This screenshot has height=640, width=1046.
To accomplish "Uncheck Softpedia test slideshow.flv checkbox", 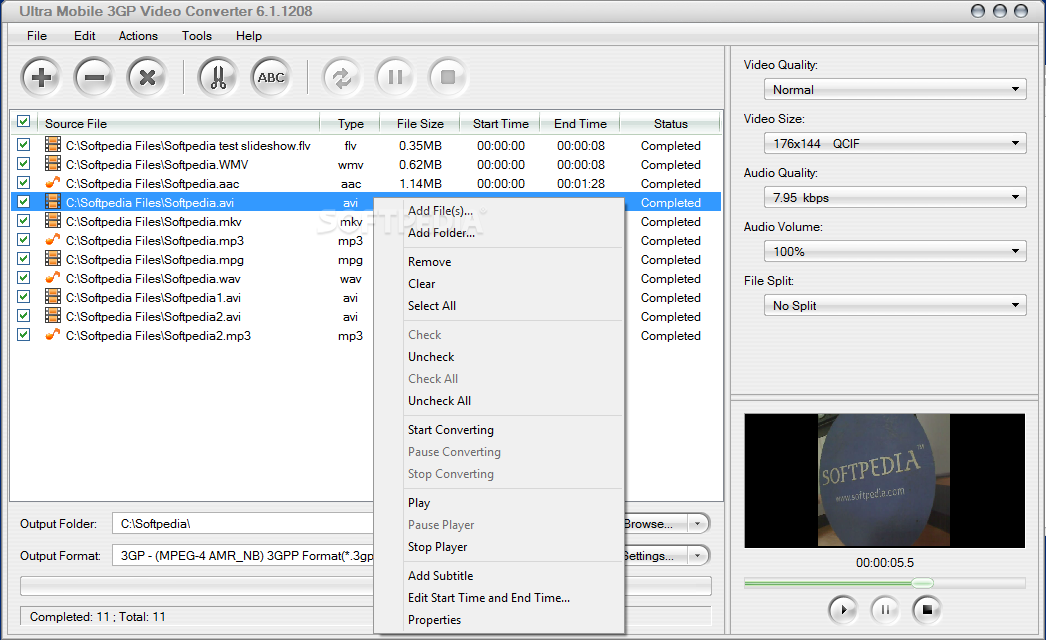I will click(x=23, y=144).
